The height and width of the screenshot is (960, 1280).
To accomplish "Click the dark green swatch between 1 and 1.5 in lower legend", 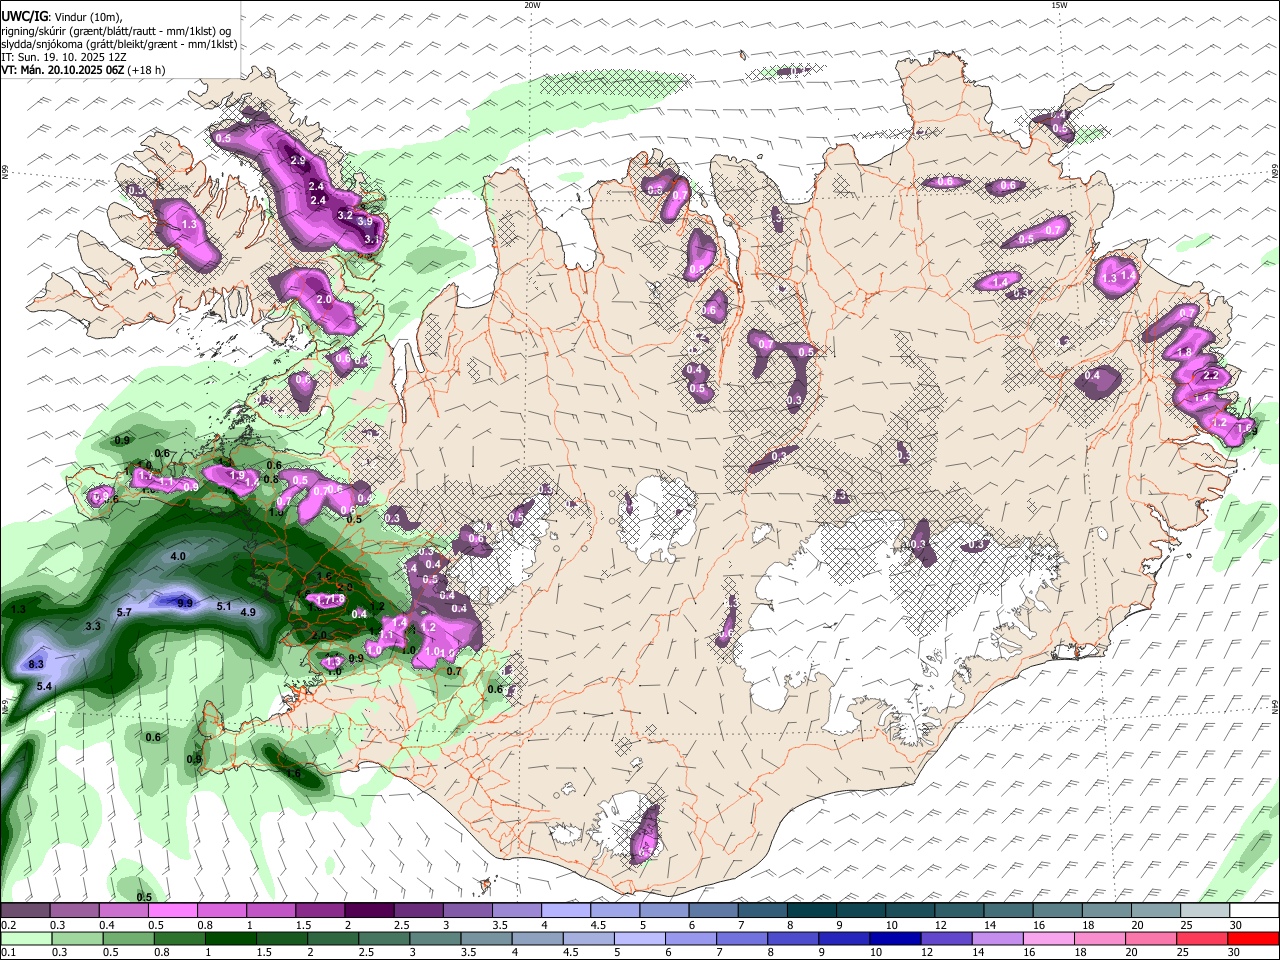I will click(x=231, y=939).
